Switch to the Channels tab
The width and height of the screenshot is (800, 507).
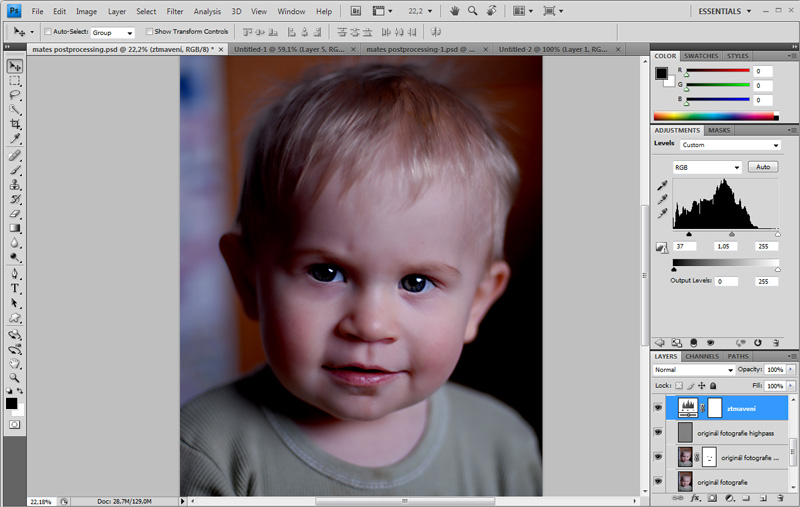[702, 356]
